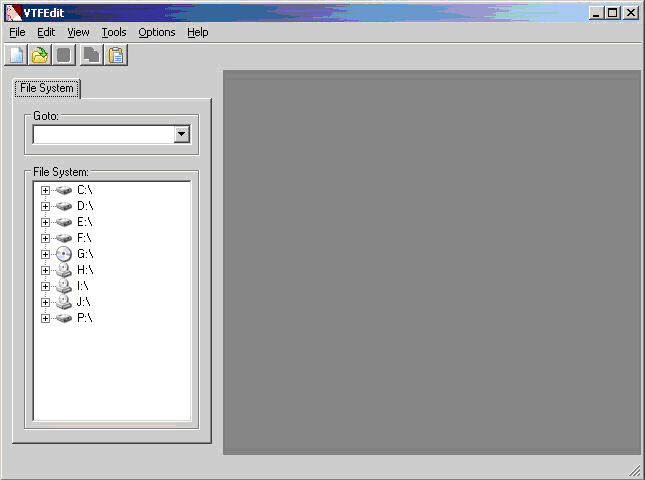Click the Open file folder icon
Screen dimensions: 645x480
[40, 55]
